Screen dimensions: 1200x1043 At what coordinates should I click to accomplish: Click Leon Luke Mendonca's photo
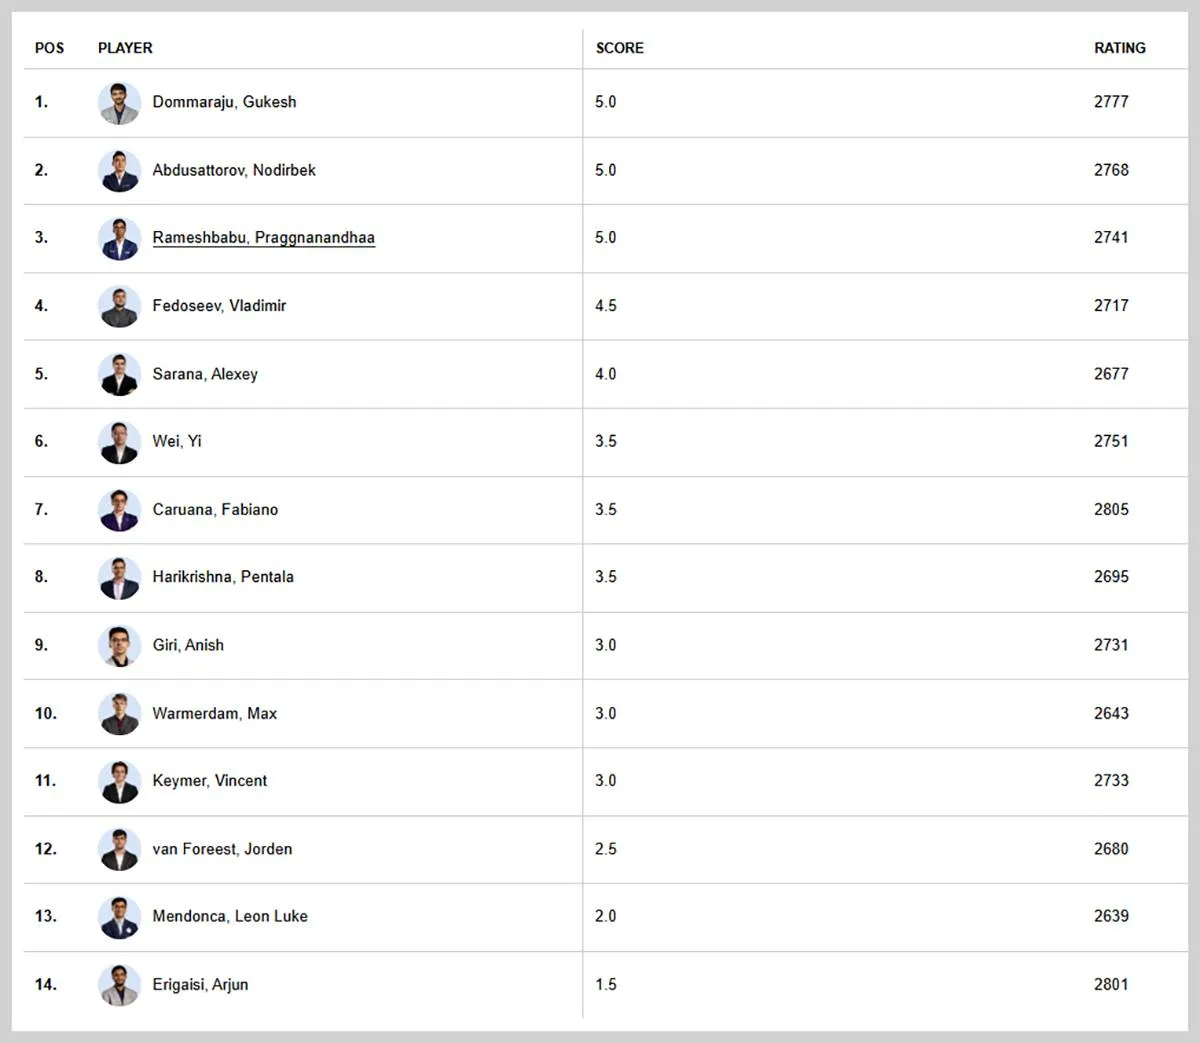coord(119,916)
